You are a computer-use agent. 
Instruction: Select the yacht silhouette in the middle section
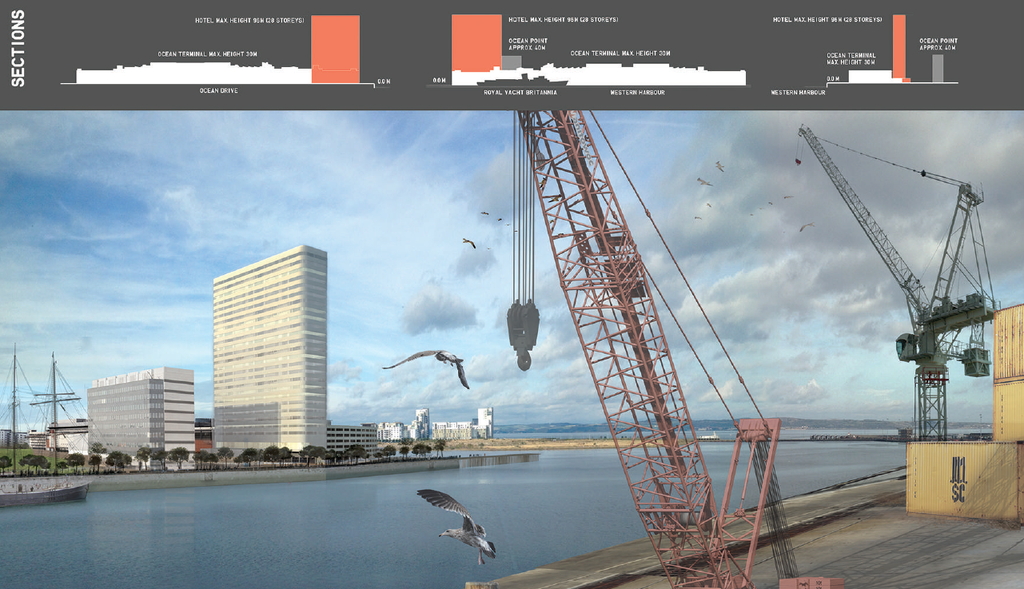pyautogui.click(x=520, y=79)
